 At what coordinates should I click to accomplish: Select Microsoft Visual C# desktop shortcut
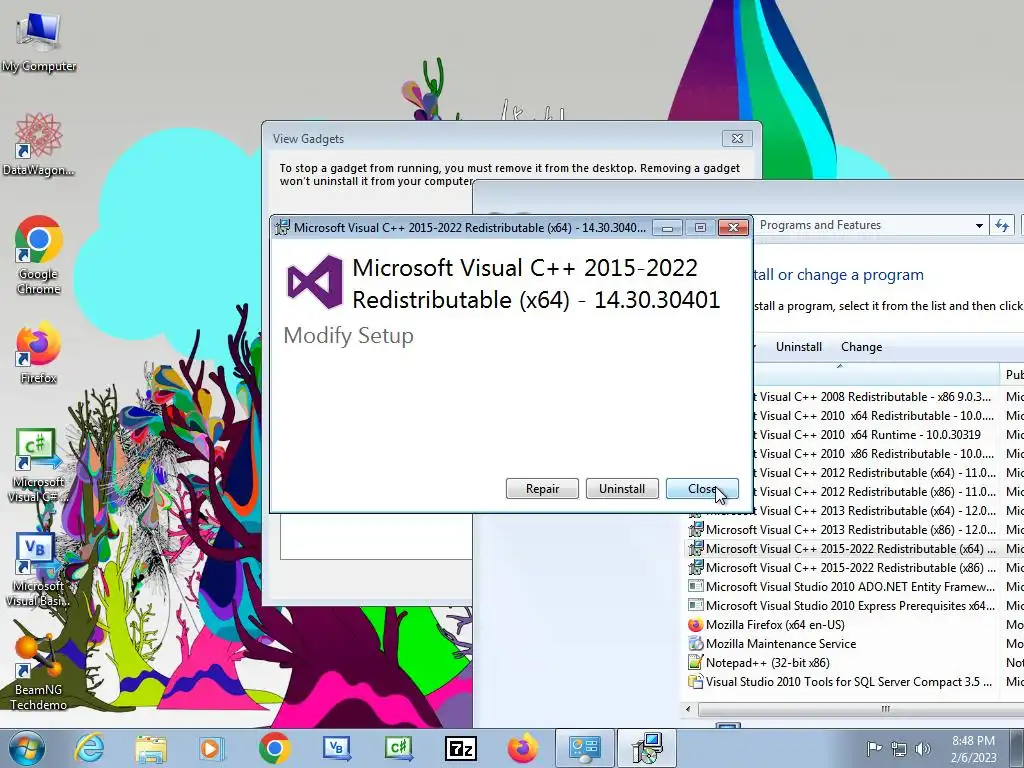[x=39, y=466]
